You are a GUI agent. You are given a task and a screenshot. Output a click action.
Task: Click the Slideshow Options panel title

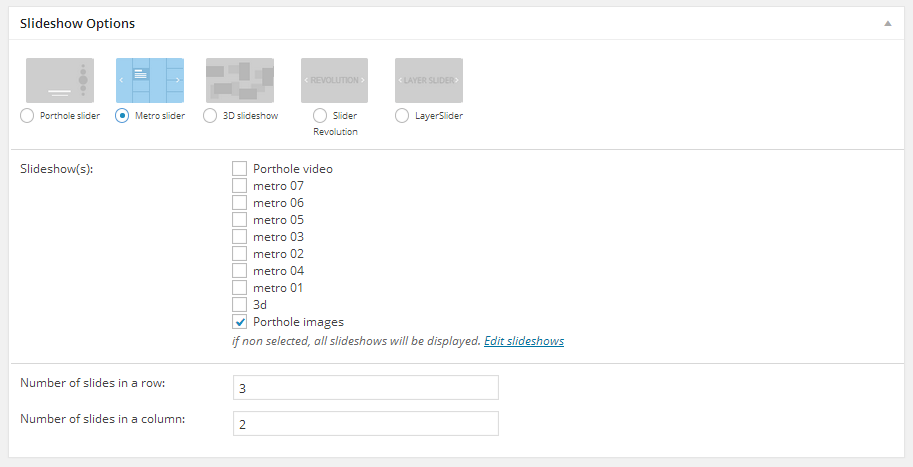click(78, 23)
